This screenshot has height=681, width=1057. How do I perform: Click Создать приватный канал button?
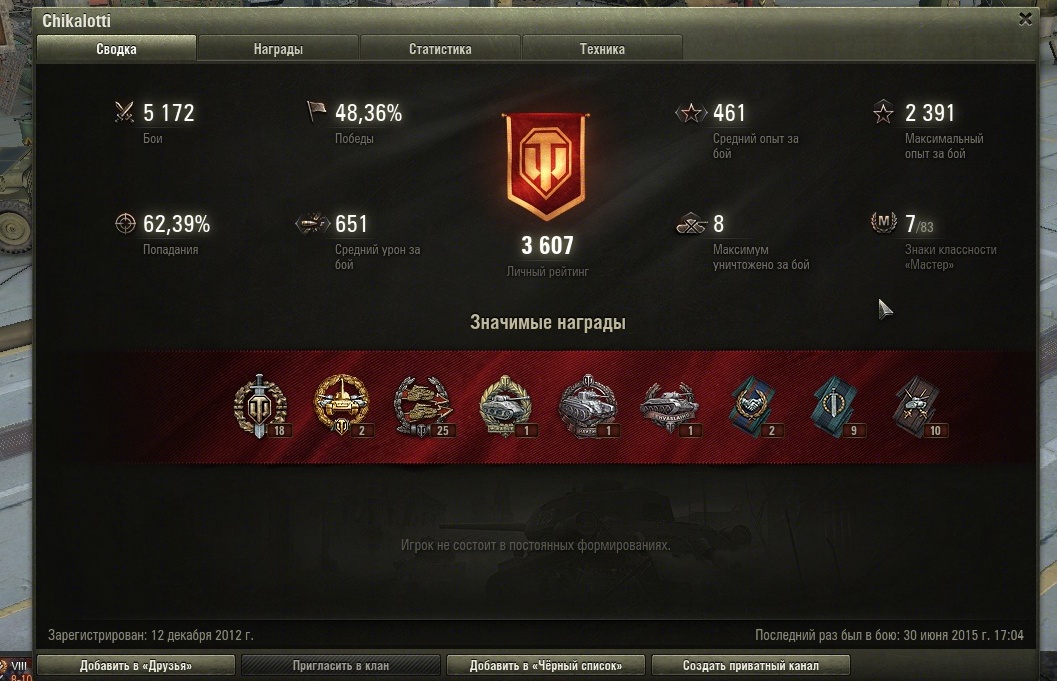750,665
